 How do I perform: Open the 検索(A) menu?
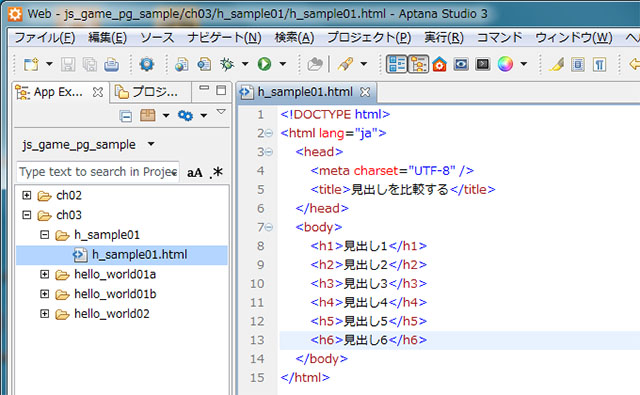click(294, 38)
